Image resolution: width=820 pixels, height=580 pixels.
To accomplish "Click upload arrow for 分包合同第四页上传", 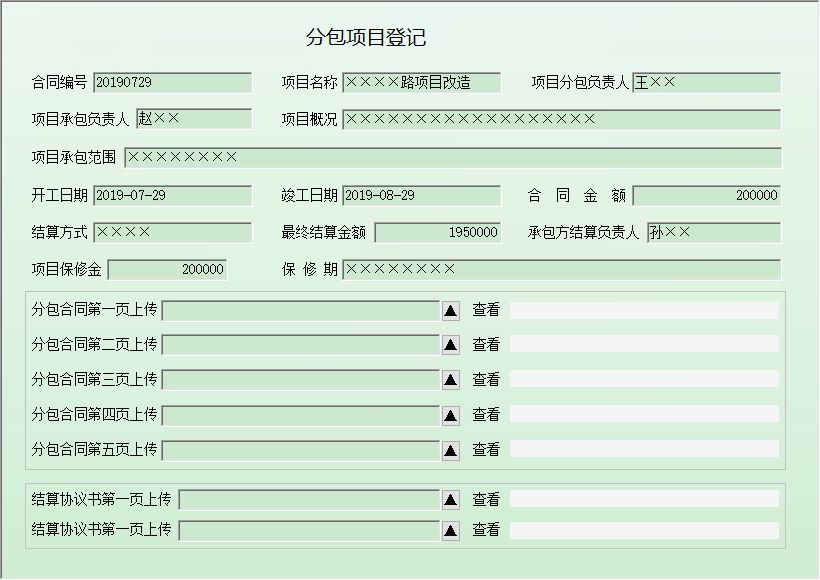I will click(450, 416).
